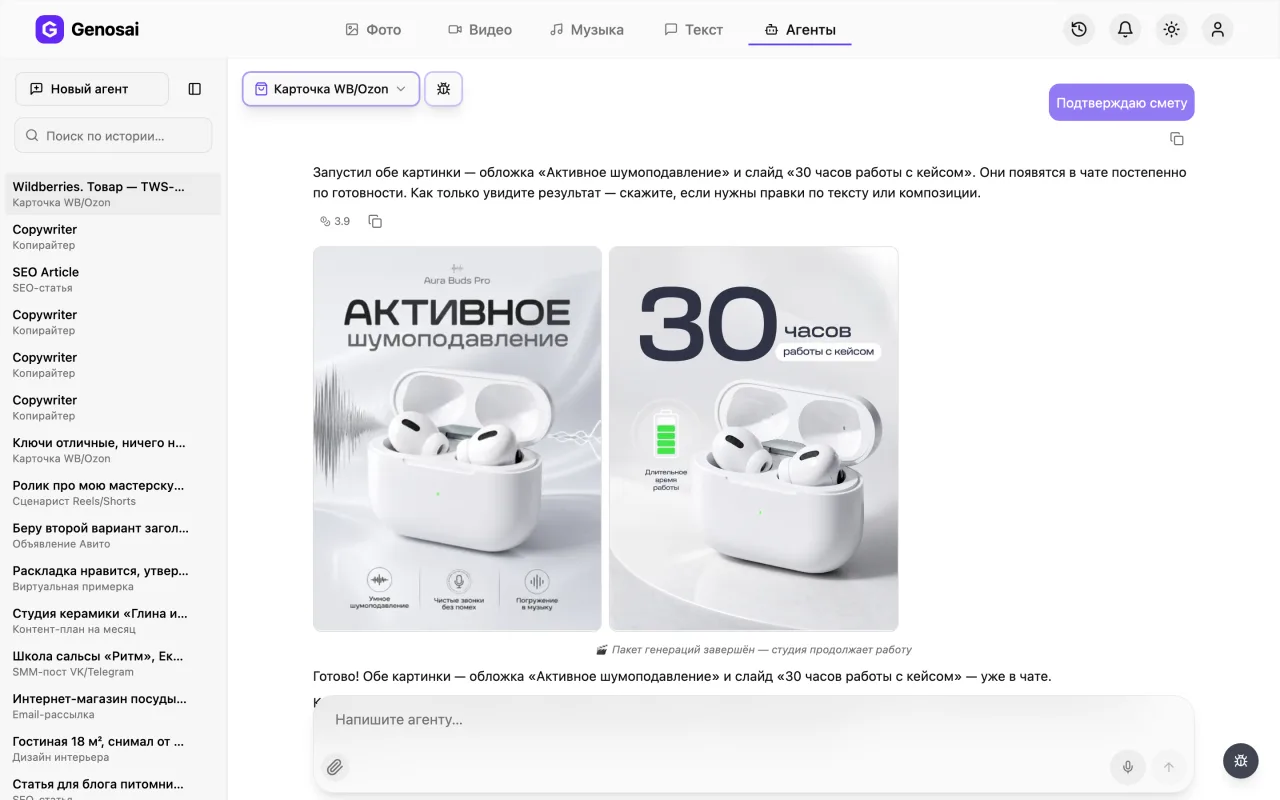Screen dimensions: 1280x800
Task: Open chat Ролик про мою мастерску…
Action: (x=113, y=493)
